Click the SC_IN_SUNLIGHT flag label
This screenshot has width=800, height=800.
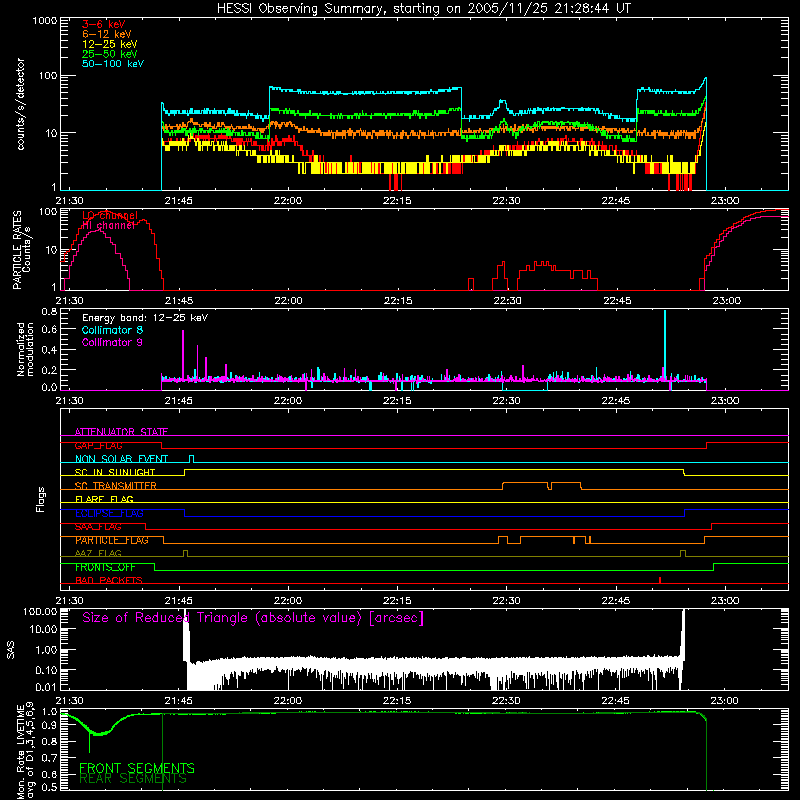(115, 472)
